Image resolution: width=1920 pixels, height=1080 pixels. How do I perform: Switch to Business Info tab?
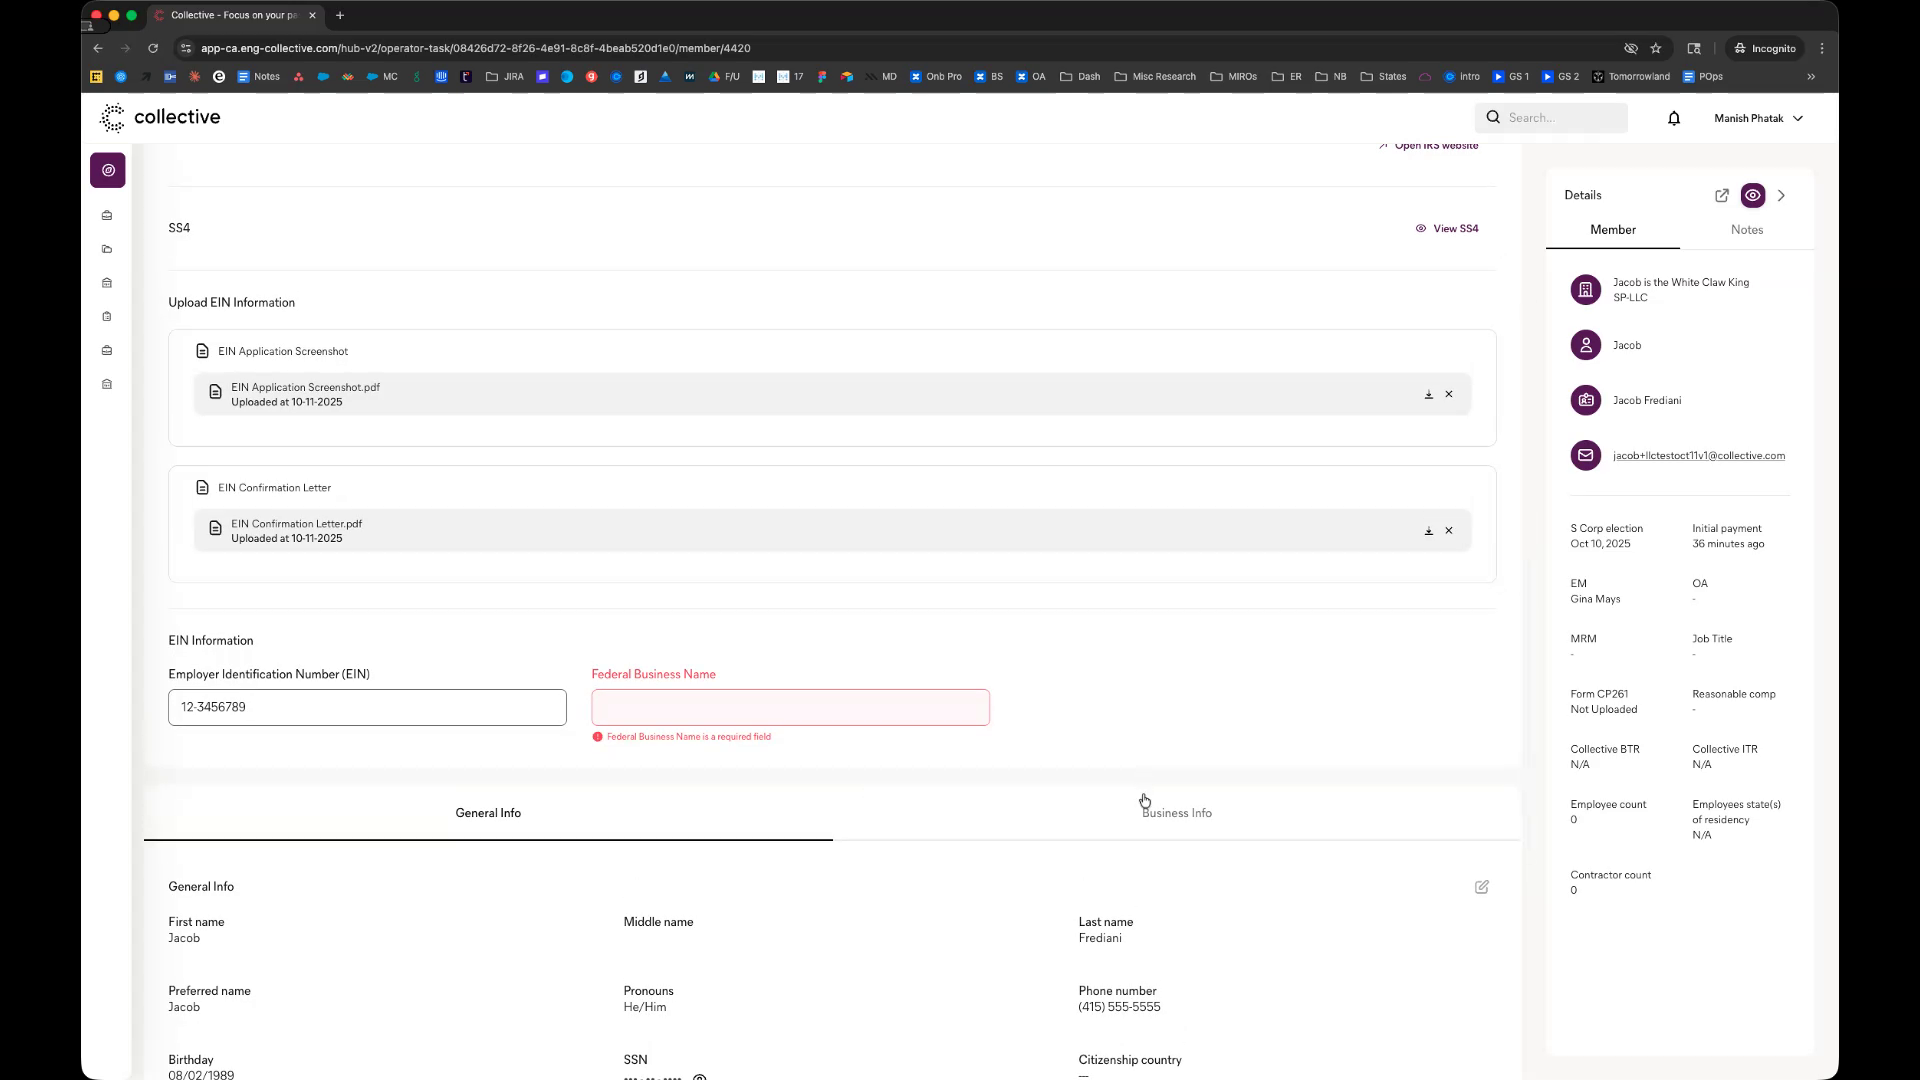(x=1176, y=813)
